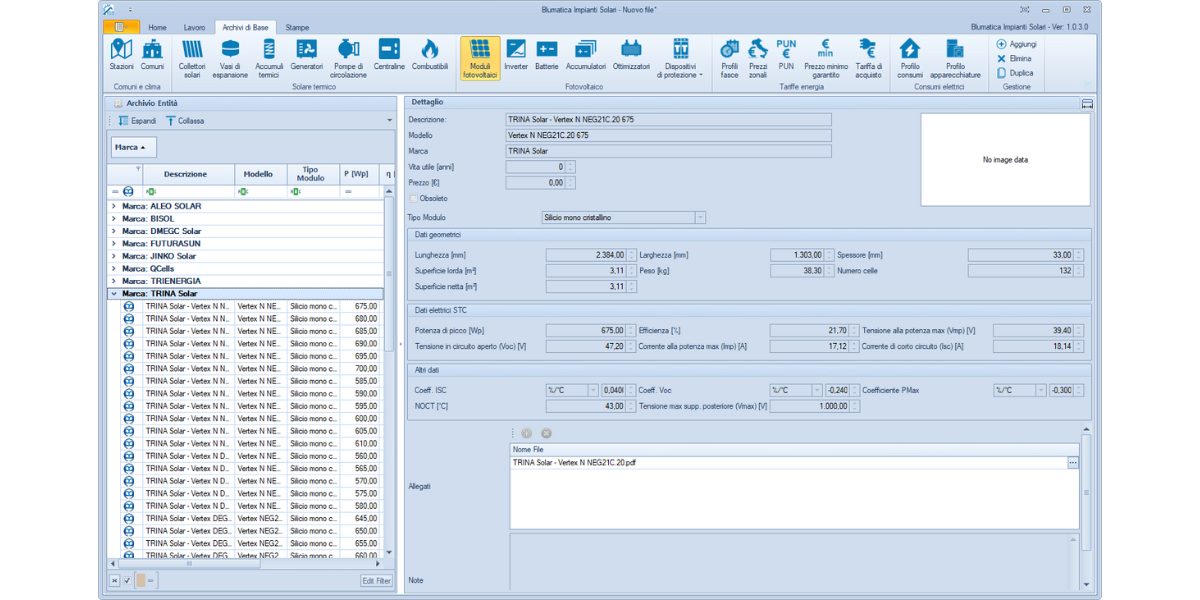Viewport: 1200px width, 600px height.
Task: Click Elimina to delete the entity
Action: [1014, 58]
